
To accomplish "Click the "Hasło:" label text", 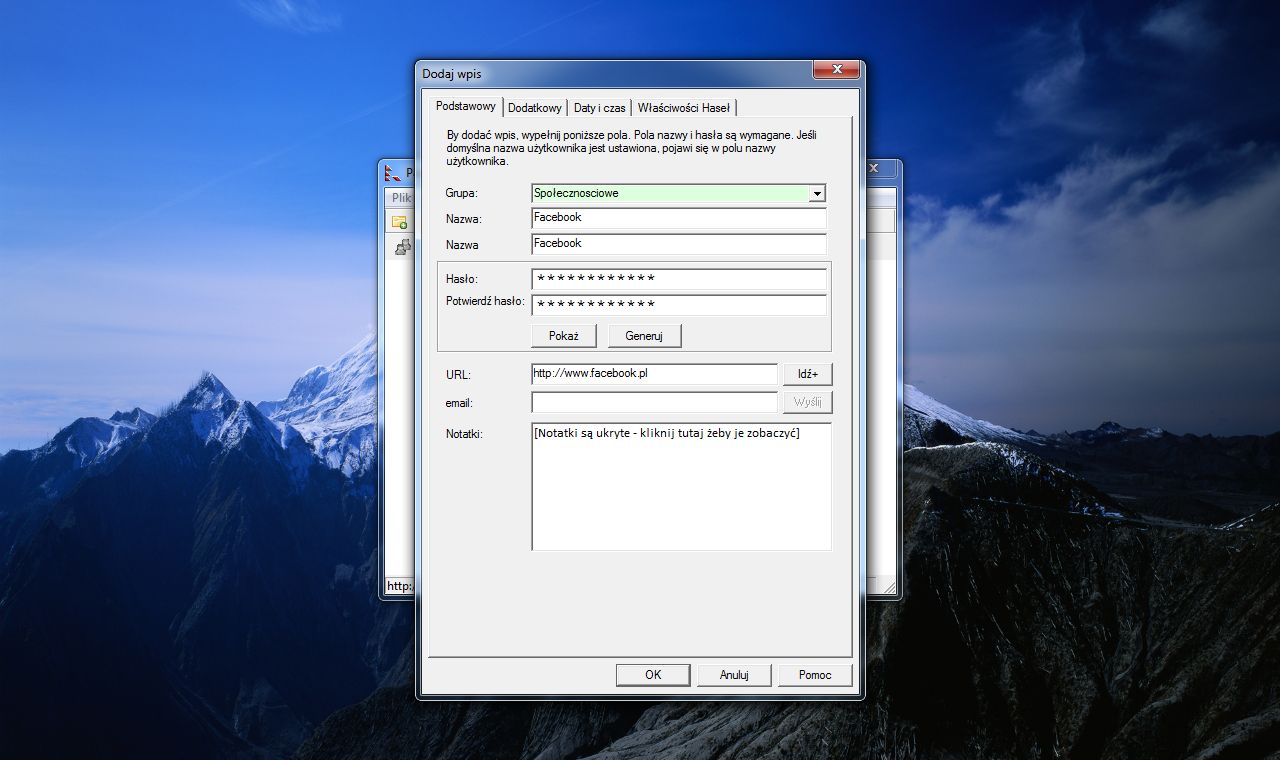I will [x=462, y=279].
